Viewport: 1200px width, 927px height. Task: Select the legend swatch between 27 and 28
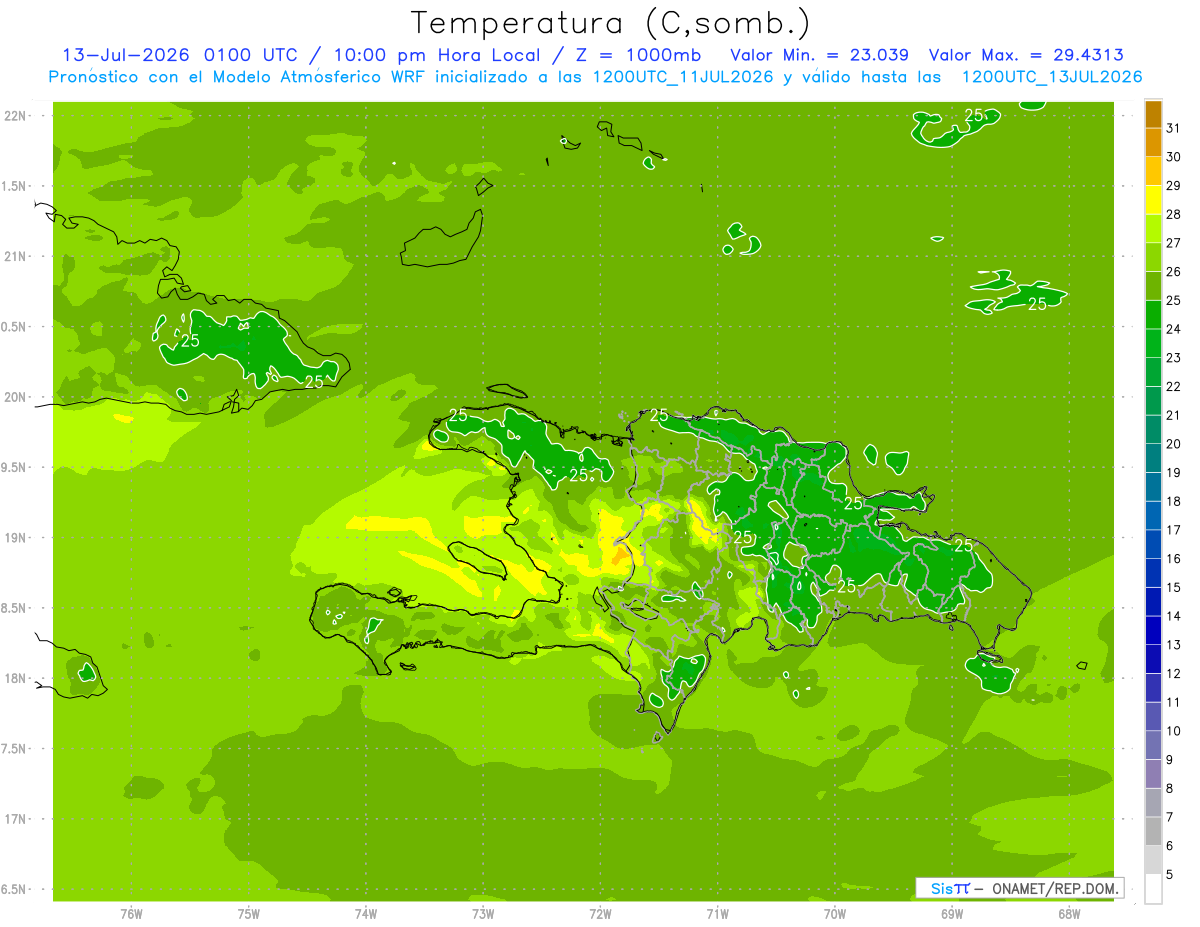point(1153,230)
